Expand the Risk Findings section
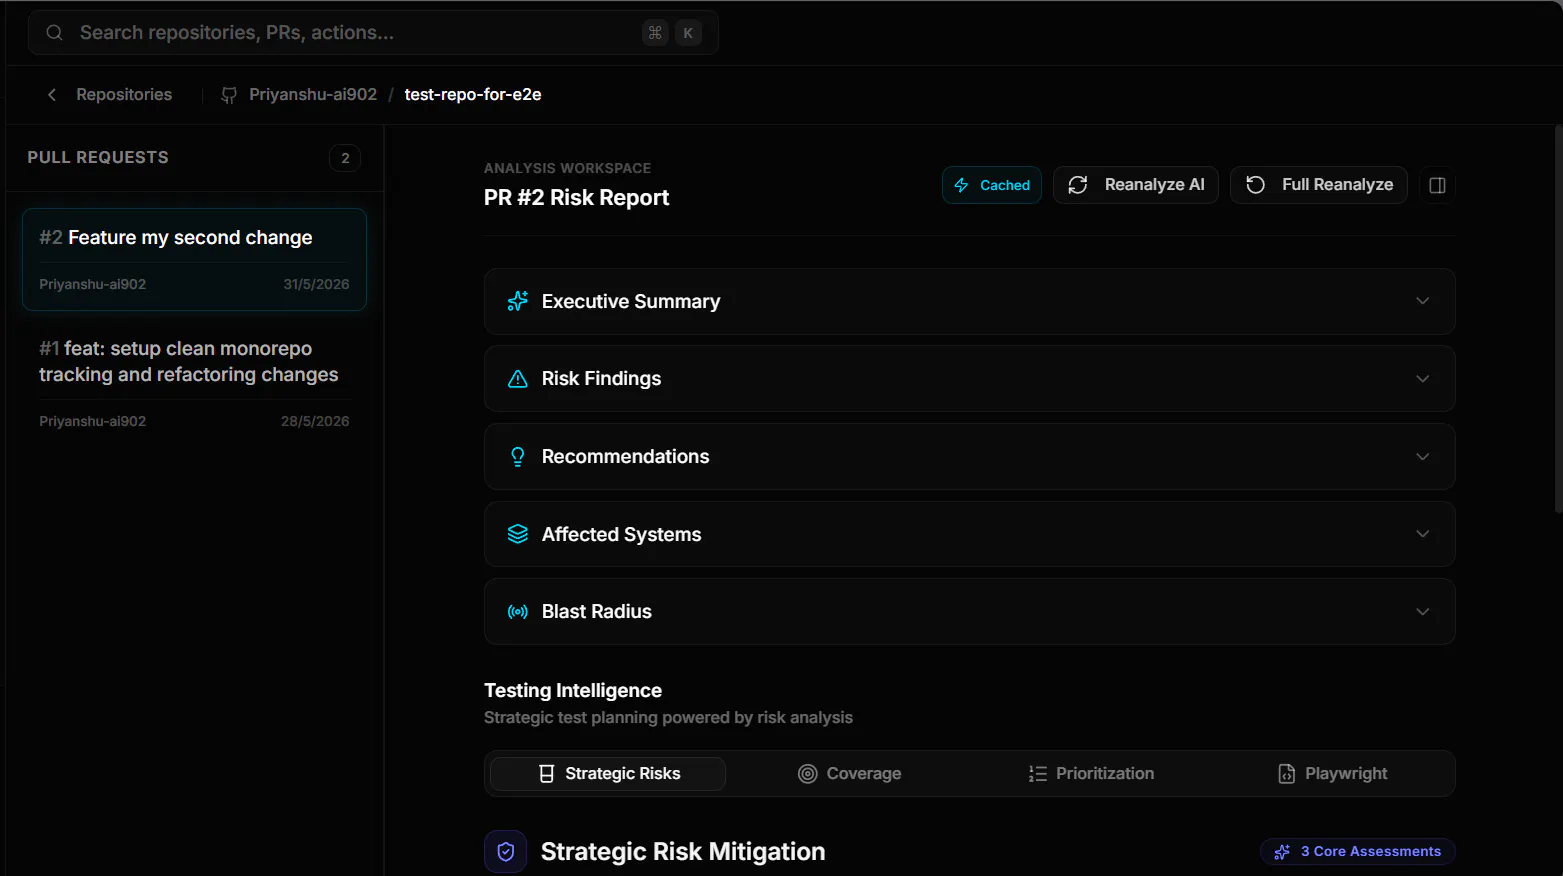1563x876 pixels. (x=969, y=379)
